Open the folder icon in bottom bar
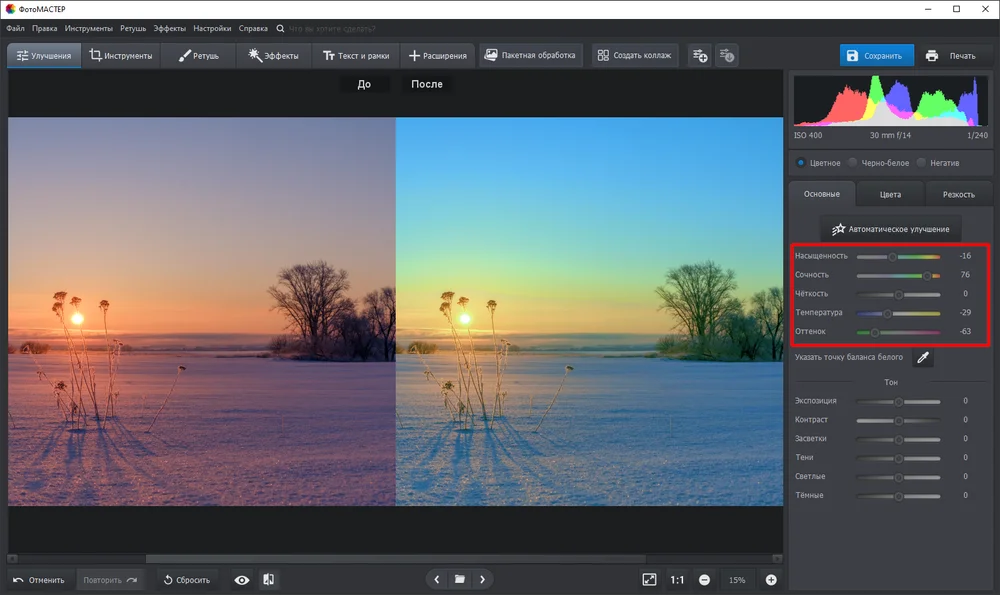Screen dimensions: 1000x595 point(459,580)
